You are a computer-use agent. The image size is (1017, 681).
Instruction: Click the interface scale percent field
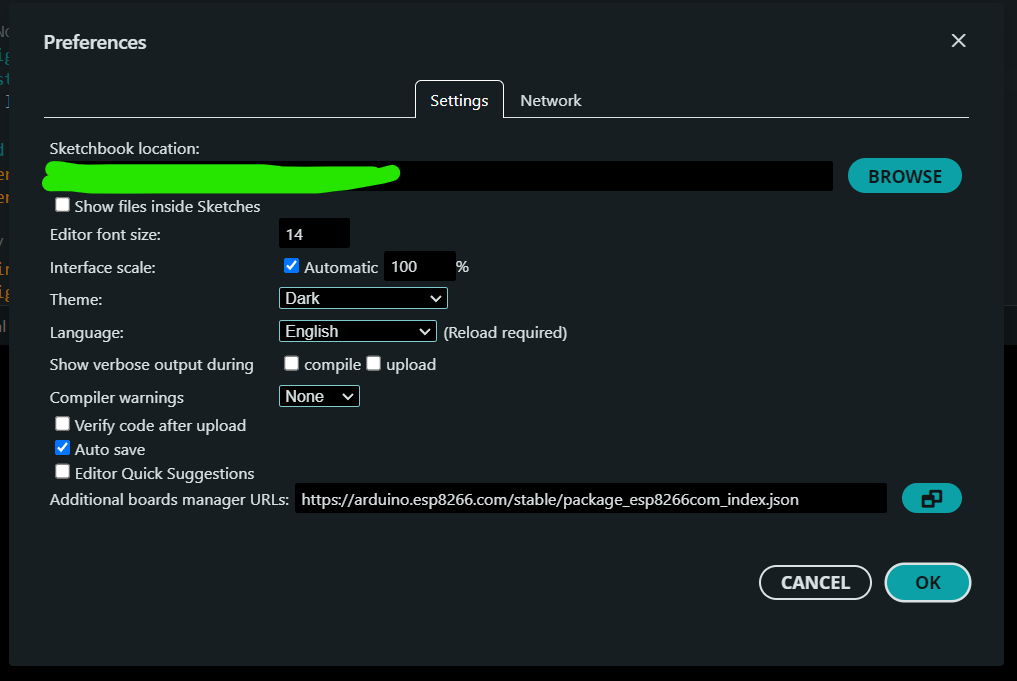tap(420, 266)
